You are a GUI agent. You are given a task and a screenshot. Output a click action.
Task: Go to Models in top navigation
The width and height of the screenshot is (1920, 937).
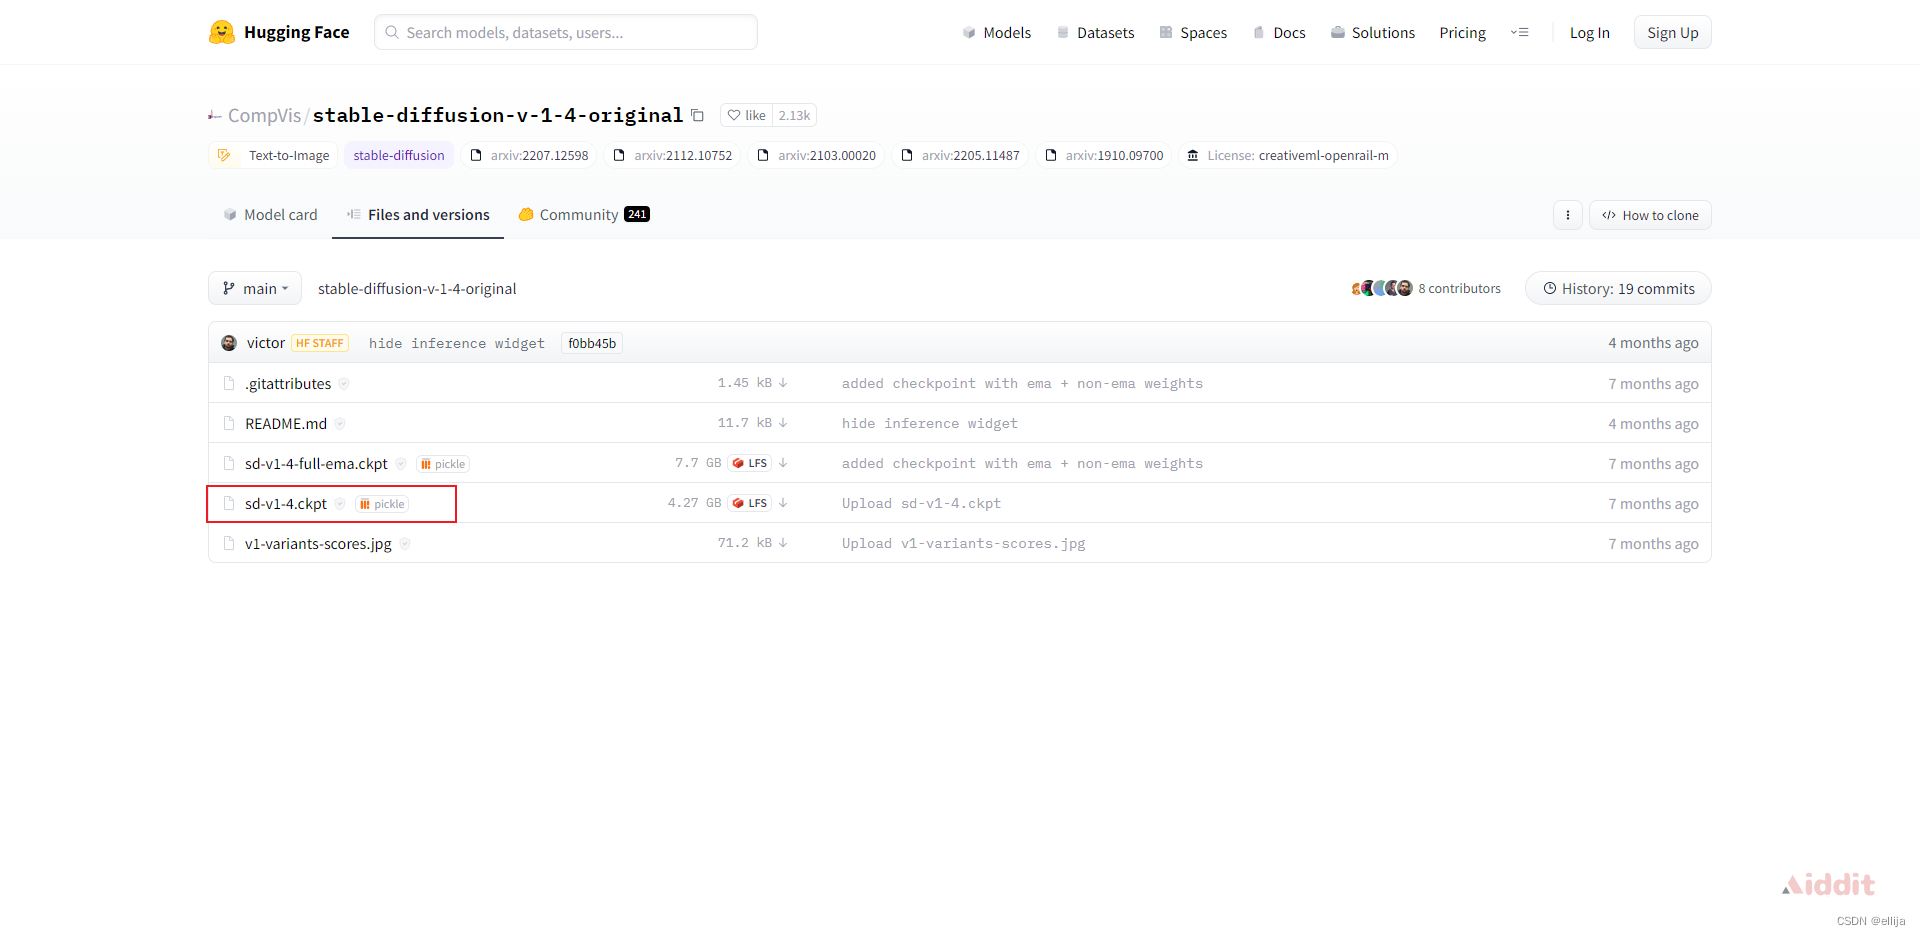(997, 32)
